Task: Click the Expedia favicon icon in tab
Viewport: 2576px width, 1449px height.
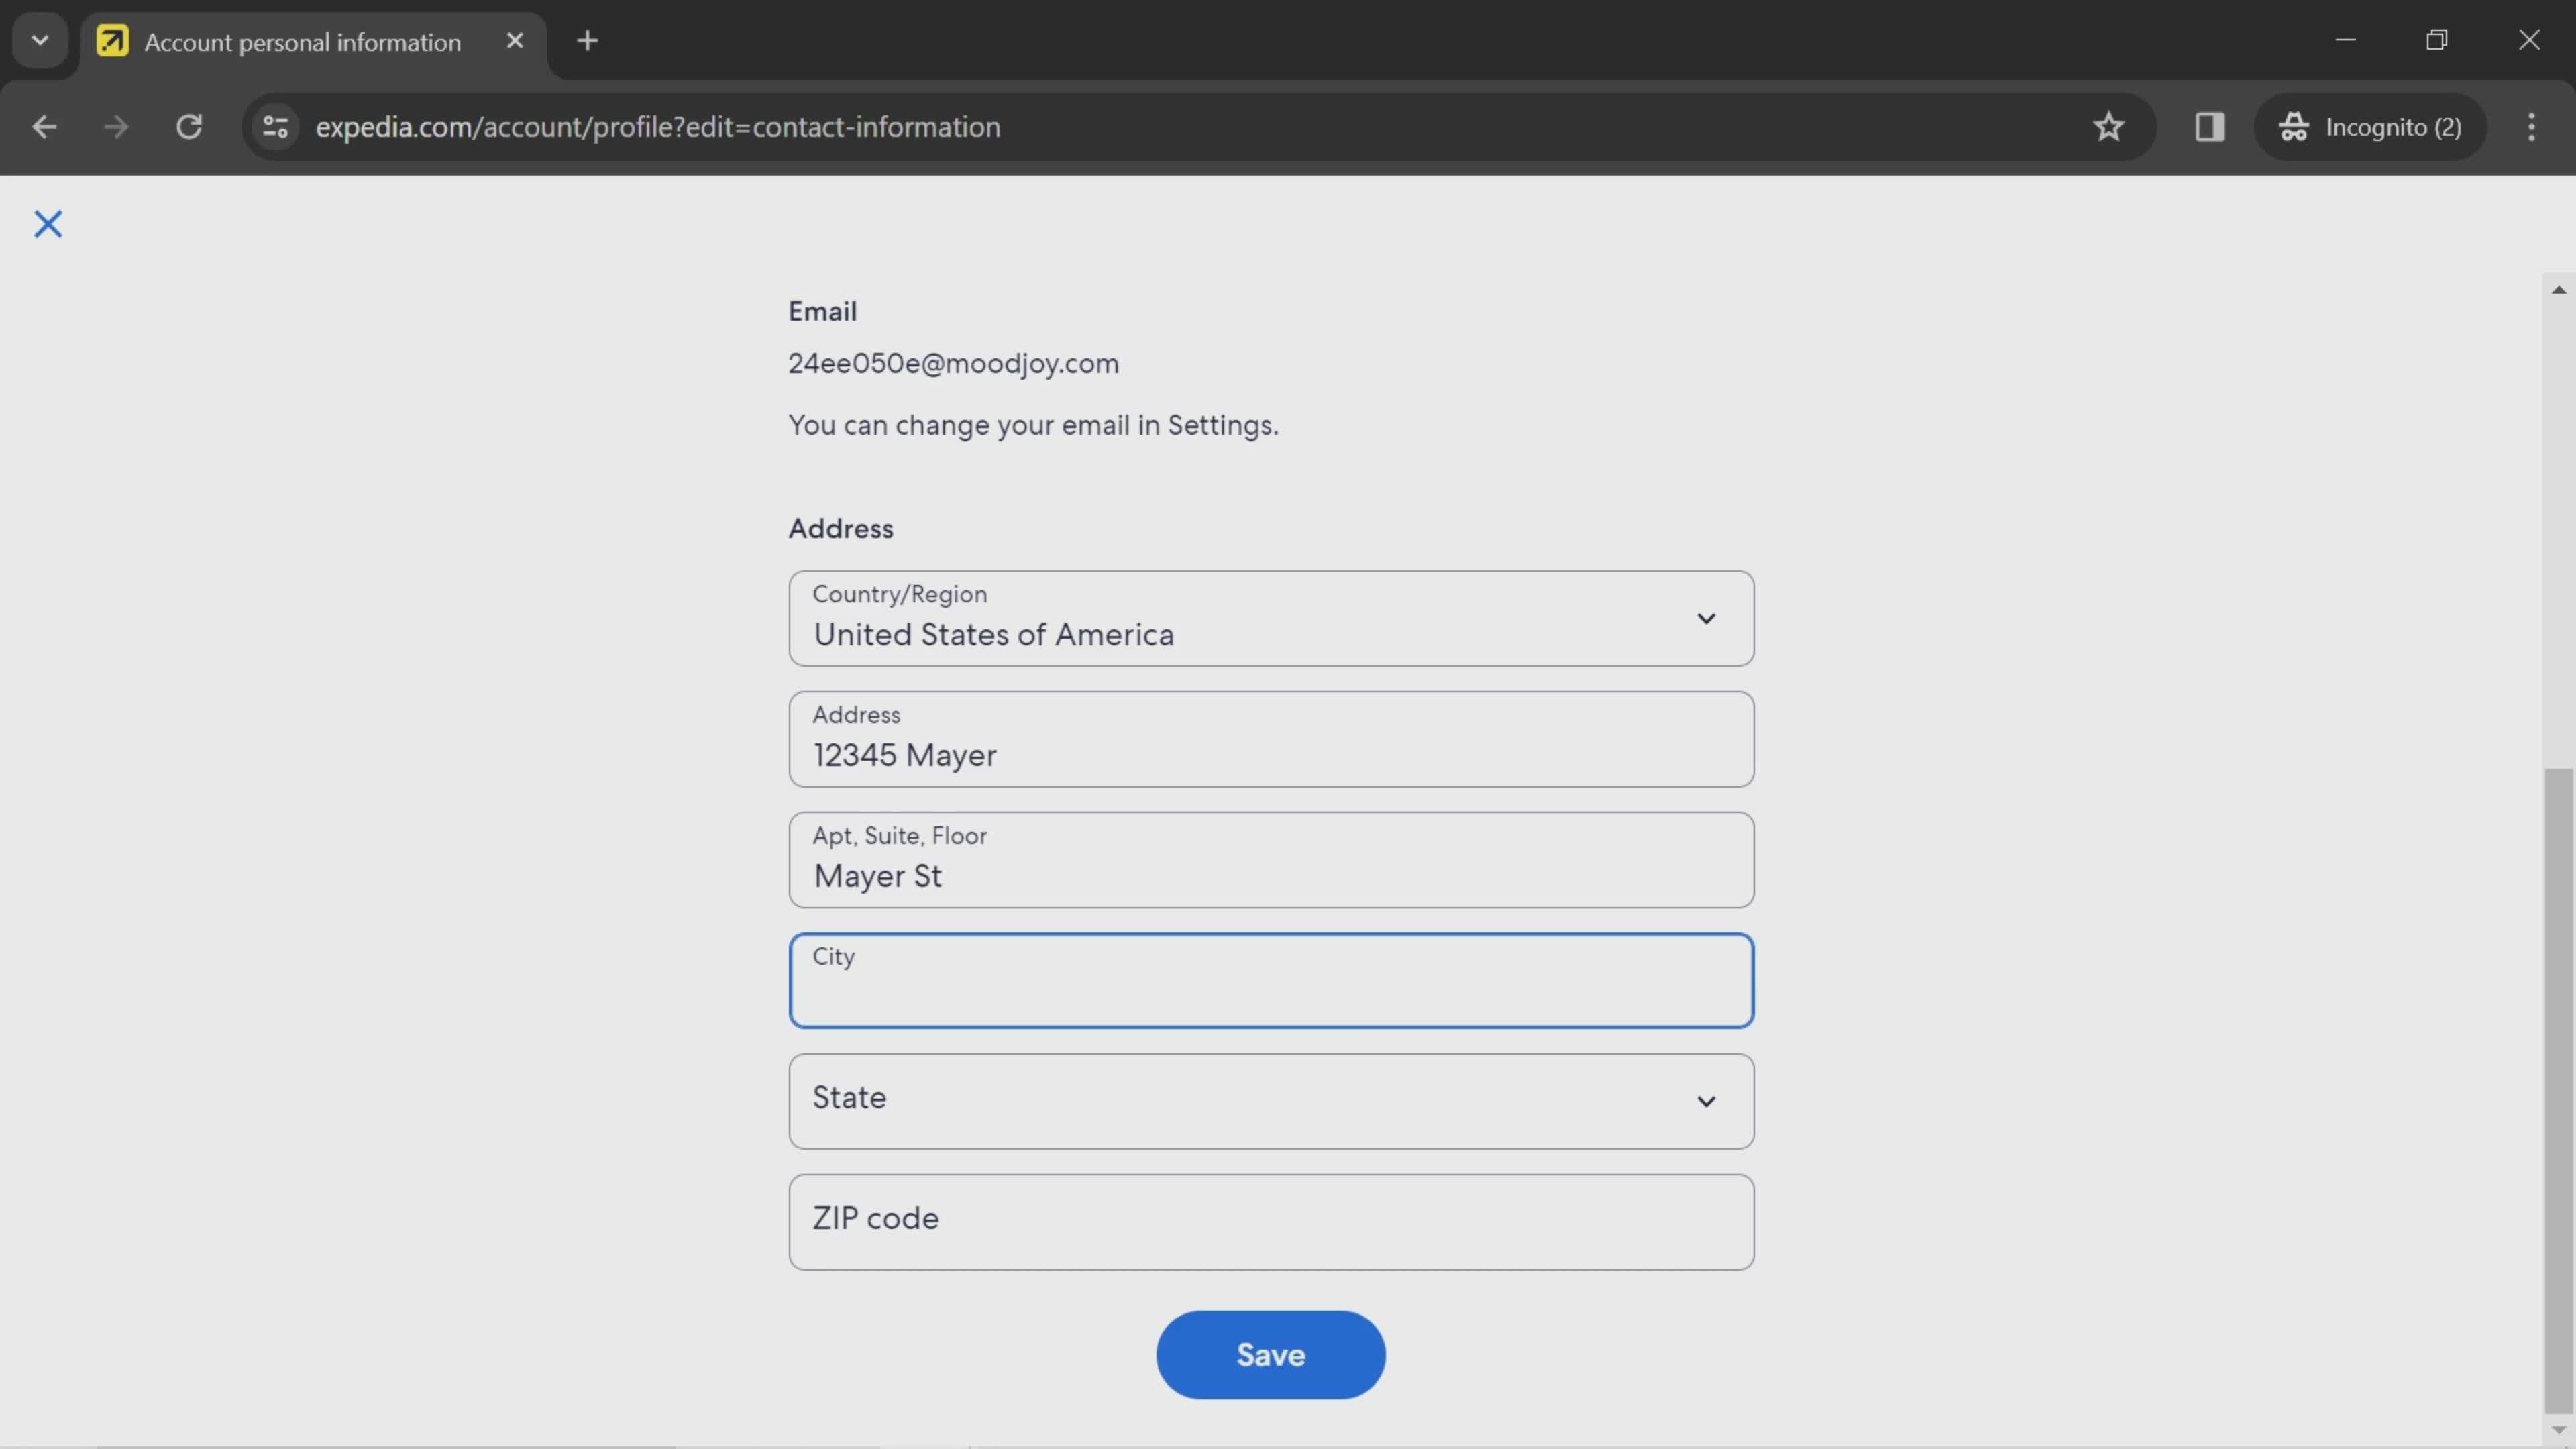Action: point(110,39)
